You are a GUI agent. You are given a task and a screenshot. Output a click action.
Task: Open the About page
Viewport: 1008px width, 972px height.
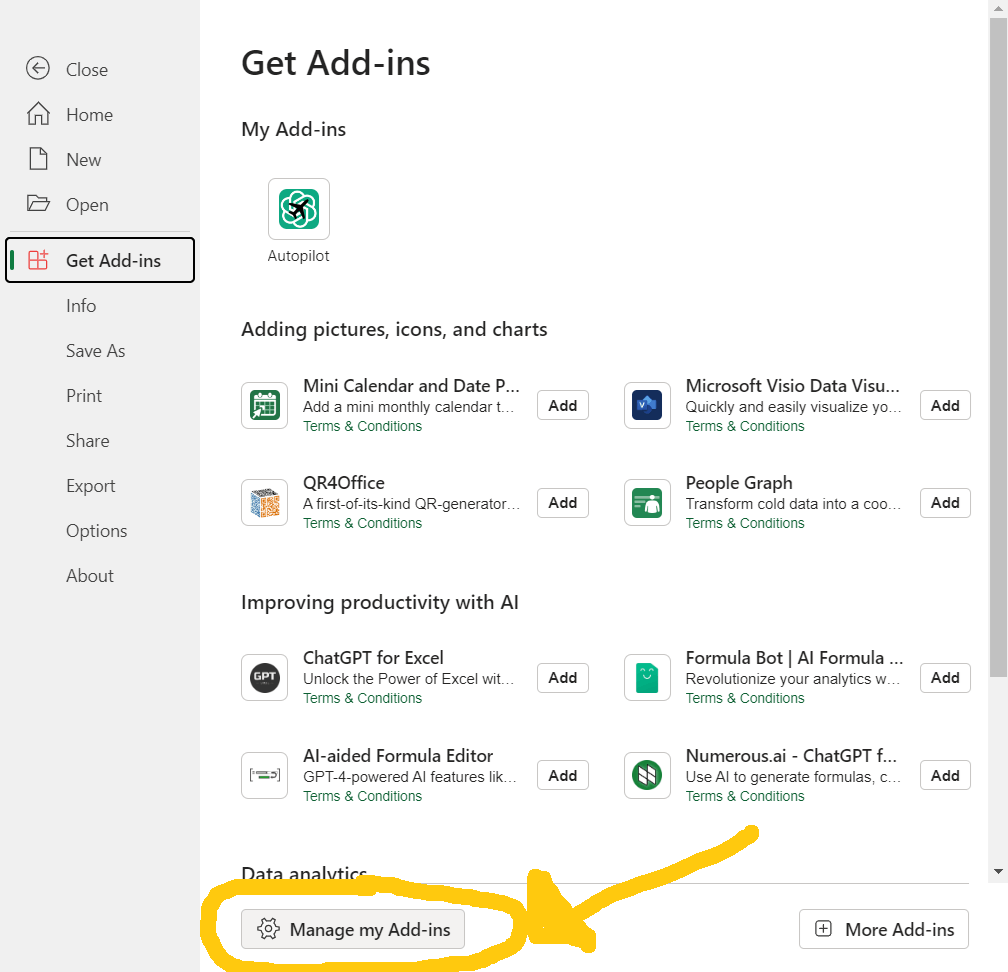click(x=89, y=575)
